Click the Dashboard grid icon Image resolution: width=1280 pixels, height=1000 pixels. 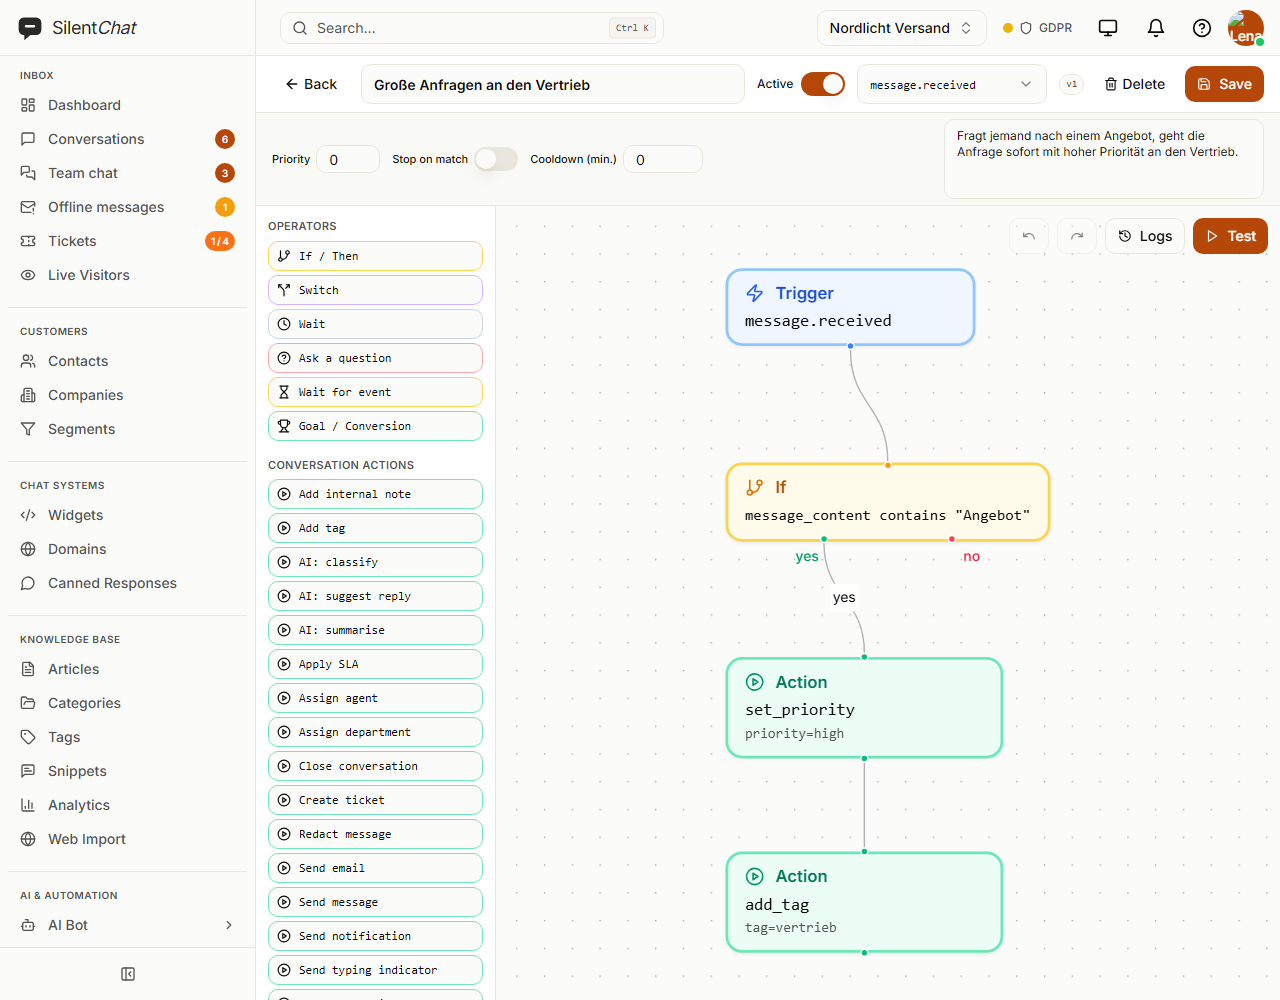[x=28, y=105]
